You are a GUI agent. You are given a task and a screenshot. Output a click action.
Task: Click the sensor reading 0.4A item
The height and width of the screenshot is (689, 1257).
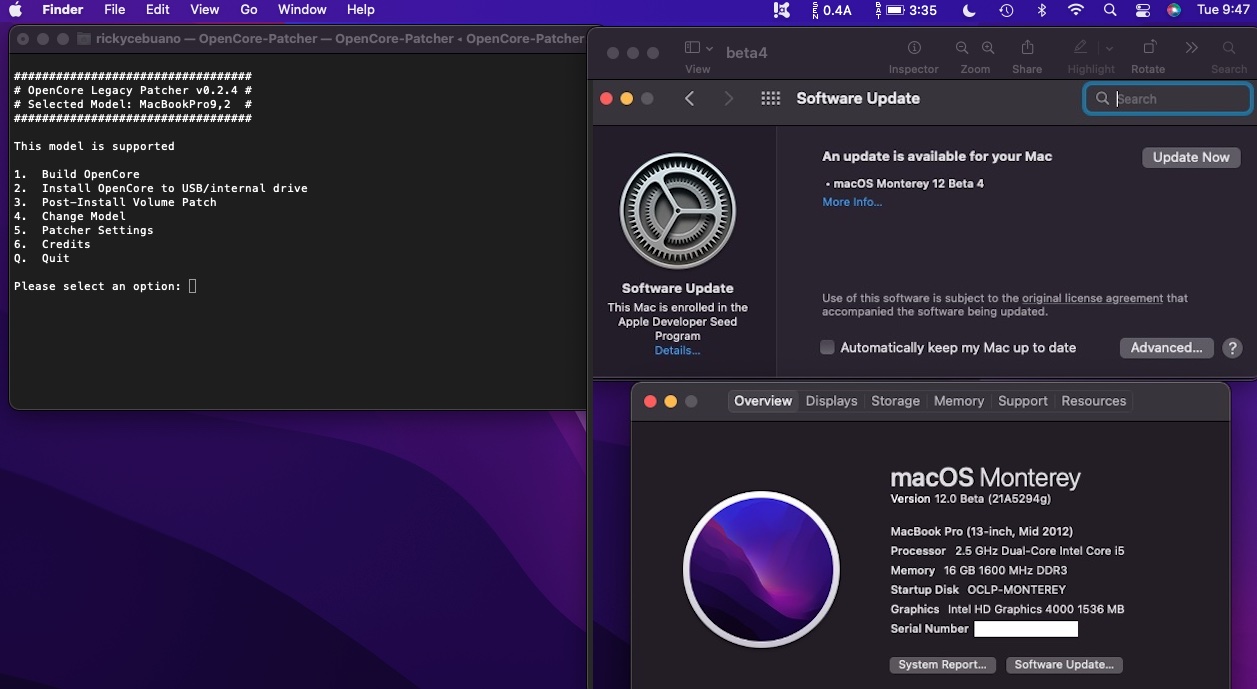[831, 10]
